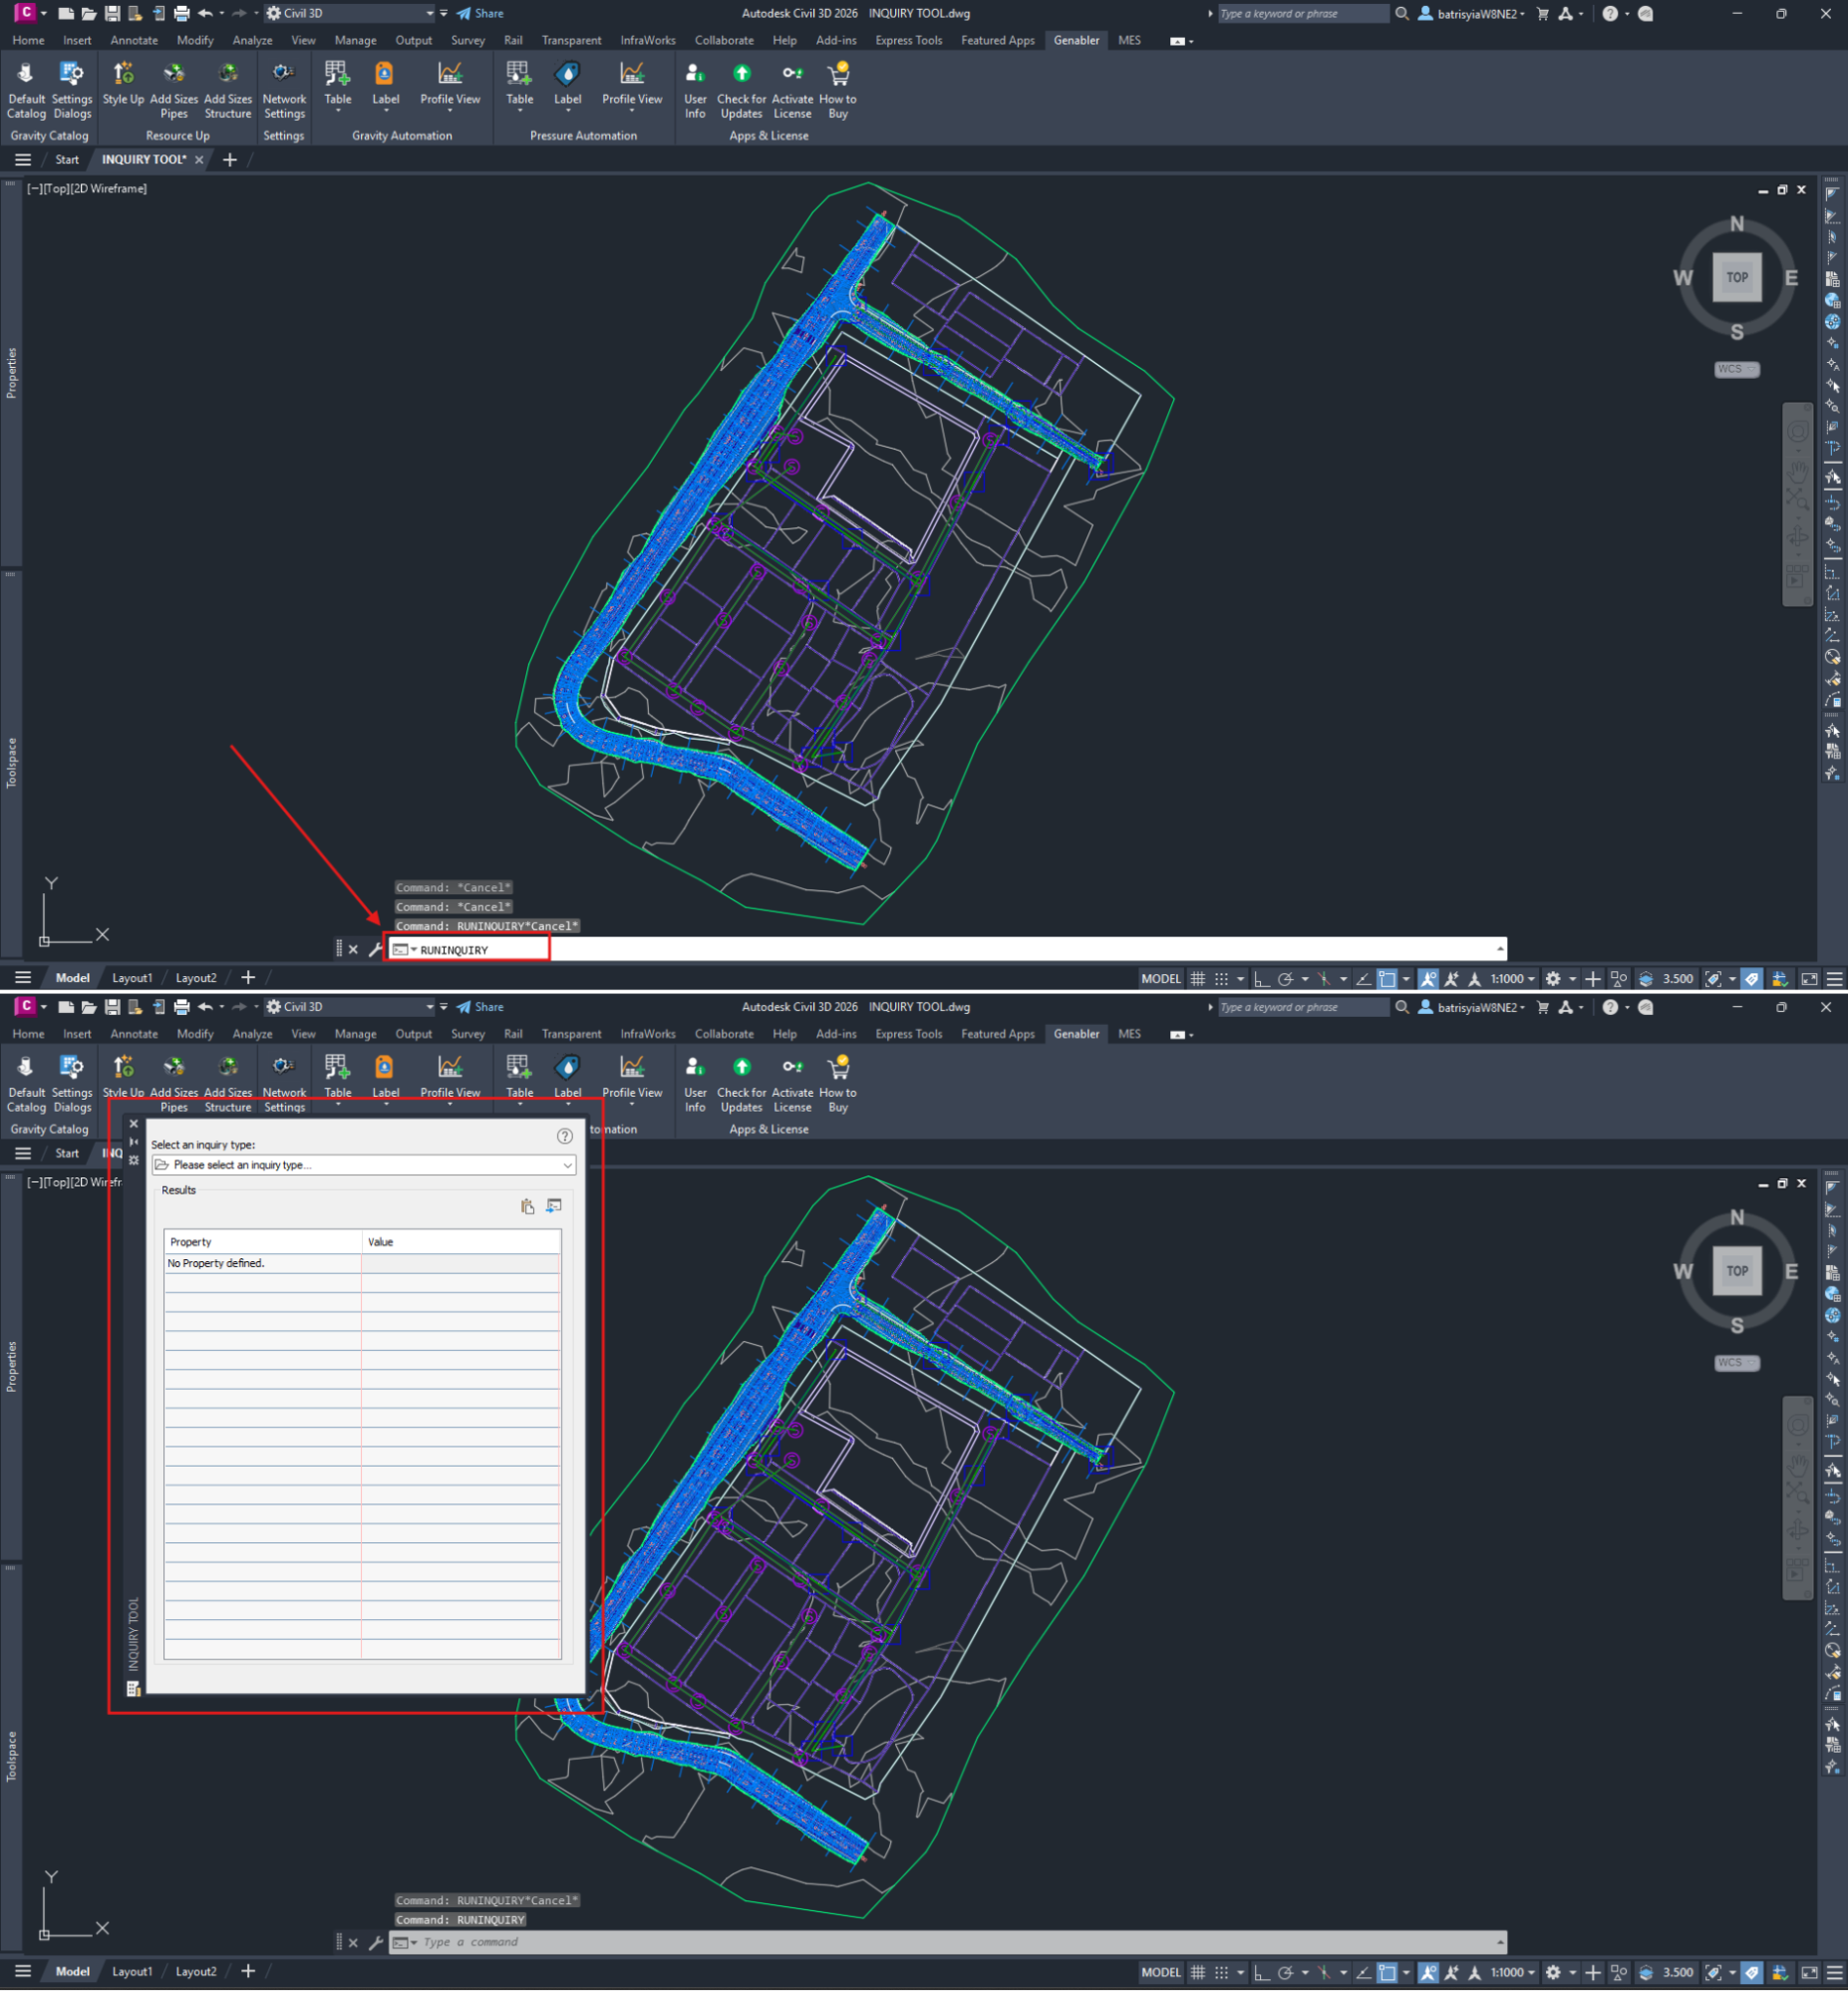Click the Share button in upper title bar
This screenshot has height=1993, width=1848.
coord(480,14)
